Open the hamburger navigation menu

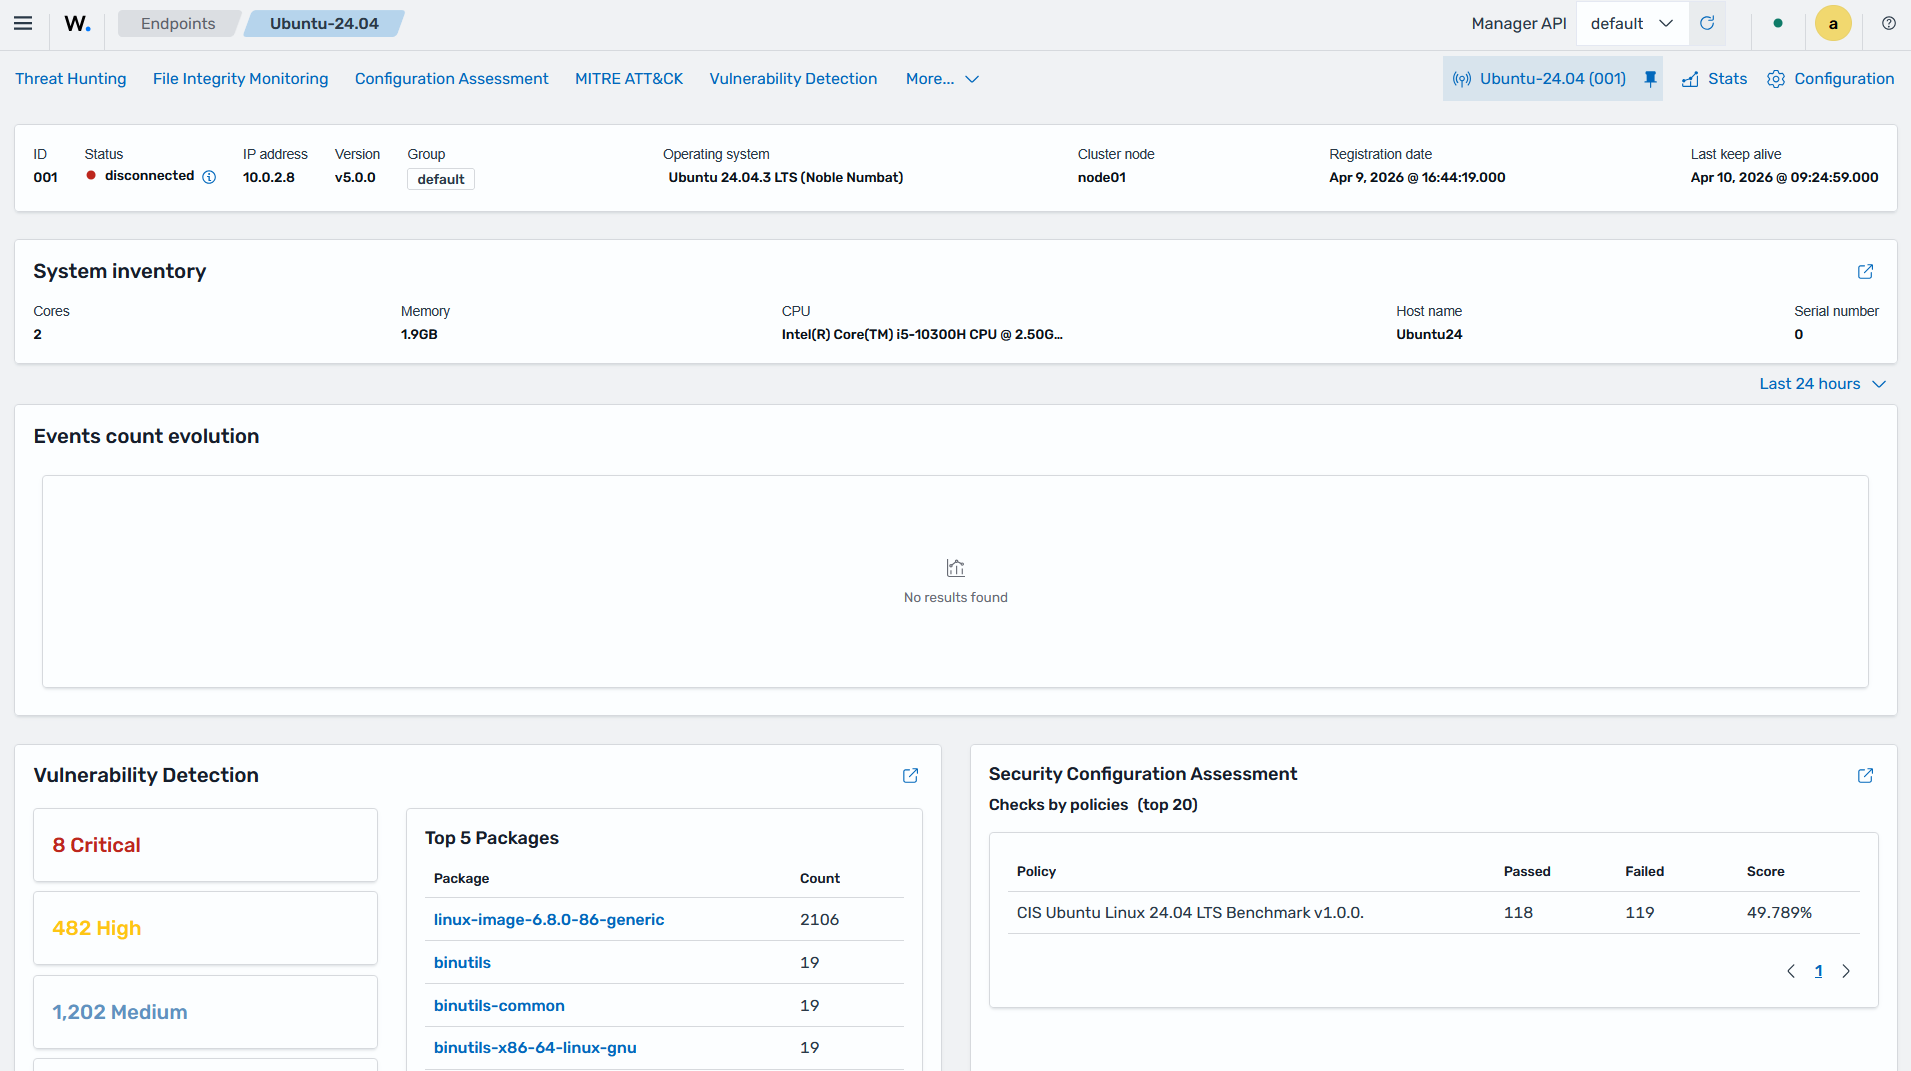(x=23, y=23)
